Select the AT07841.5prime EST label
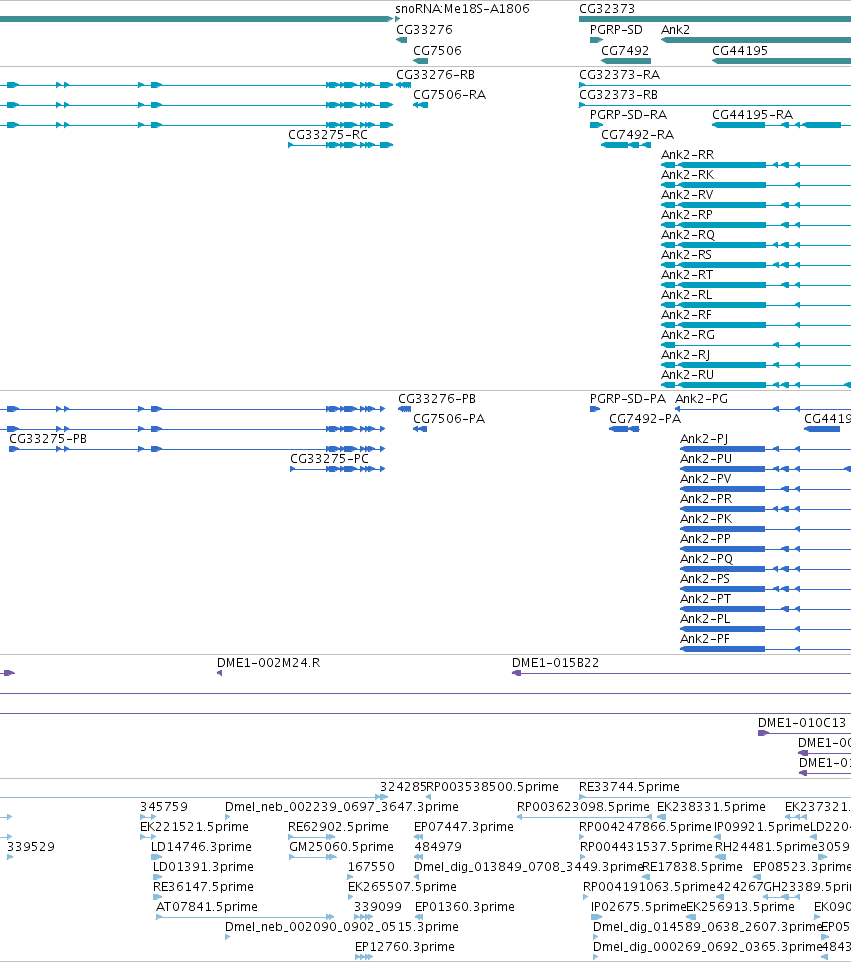The image size is (851, 962). click(x=207, y=907)
